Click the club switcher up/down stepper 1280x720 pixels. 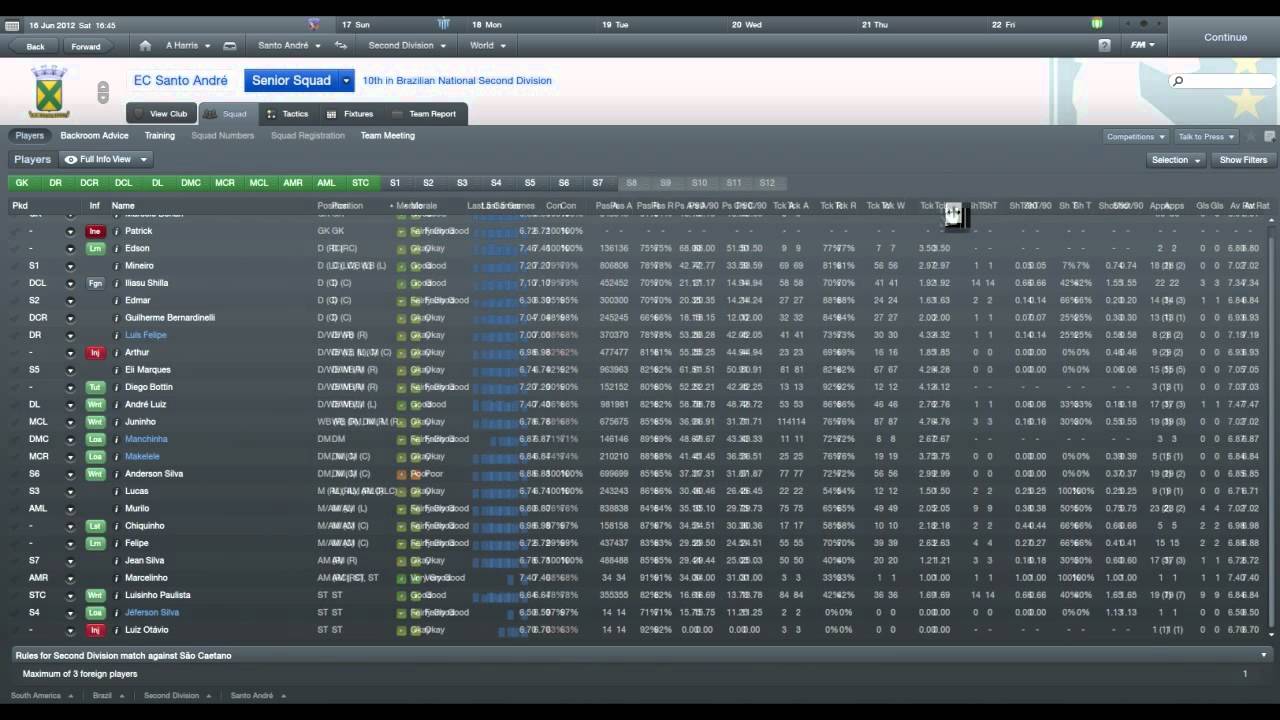click(x=102, y=92)
